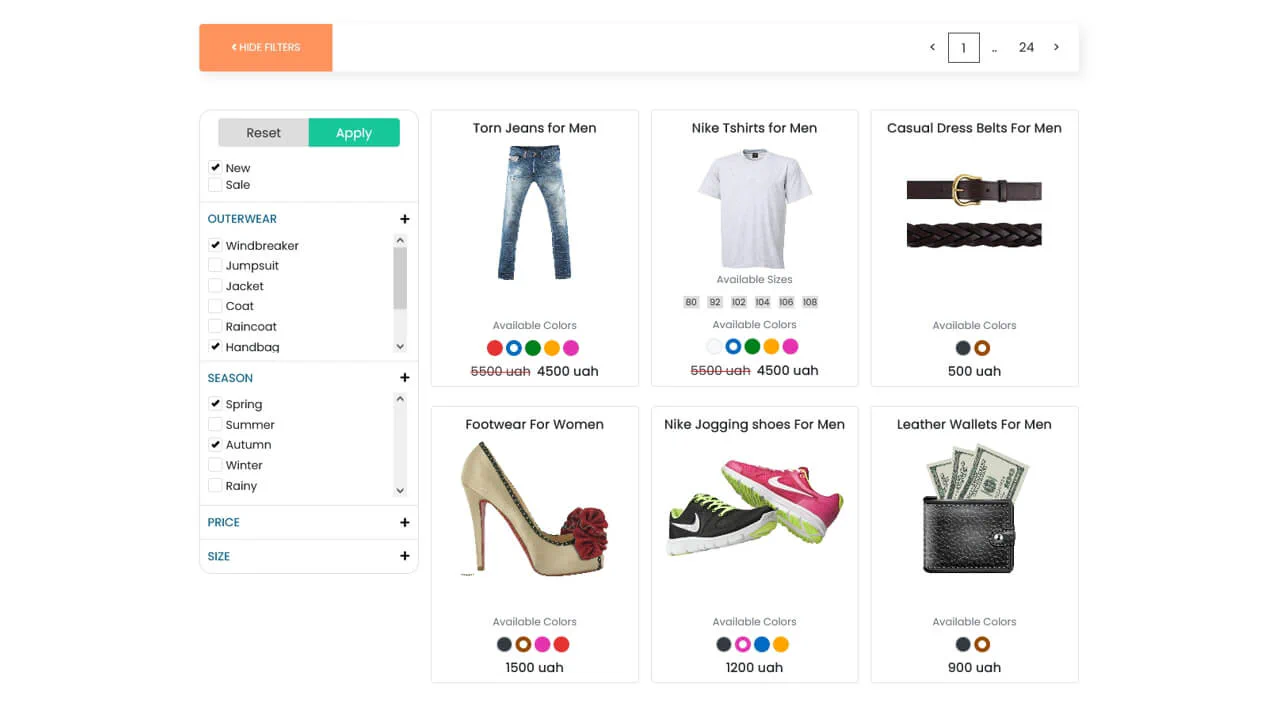Uncheck Windbreaker filter
This screenshot has width=1280, height=720.
click(x=215, y=245)
